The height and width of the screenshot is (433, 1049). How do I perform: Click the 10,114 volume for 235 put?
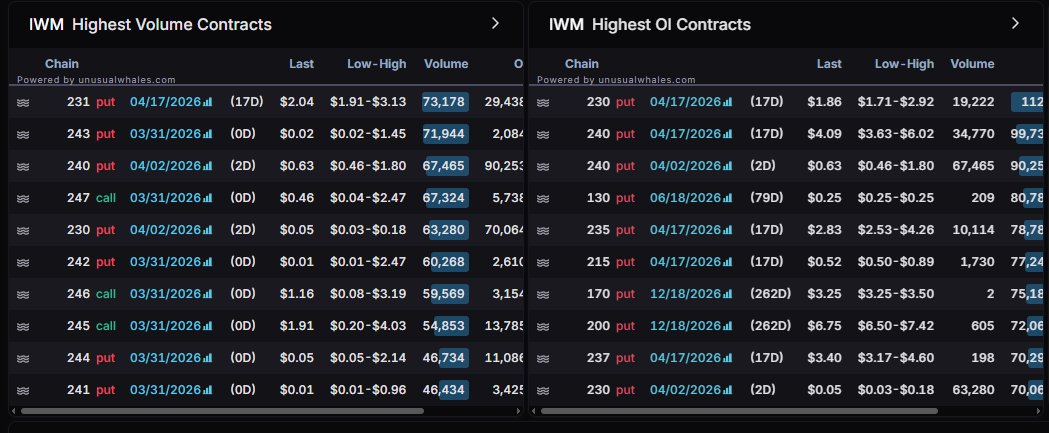(x=973, y=230)
